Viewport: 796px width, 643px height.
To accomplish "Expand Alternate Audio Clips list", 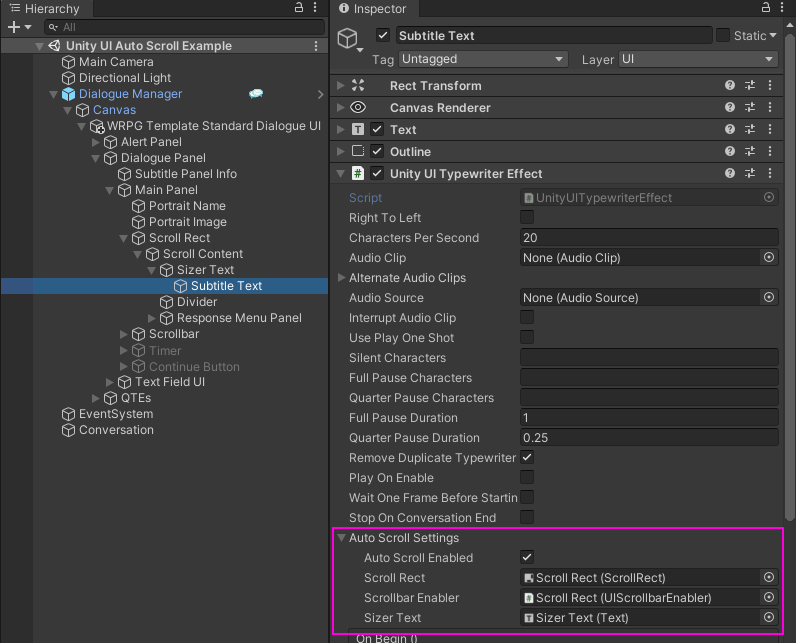I will [342, 278].
